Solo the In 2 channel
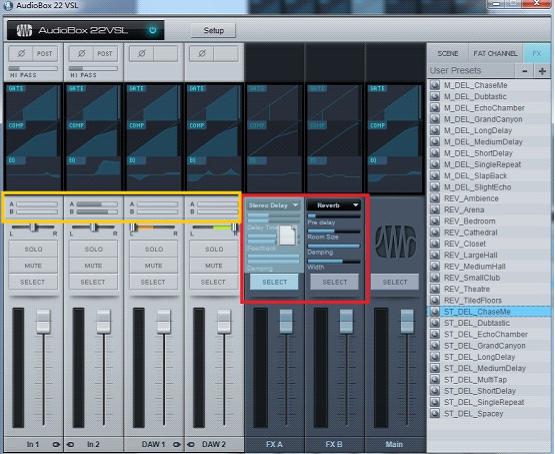The width and height of the screenshot is (555, 454). [93, 249]
